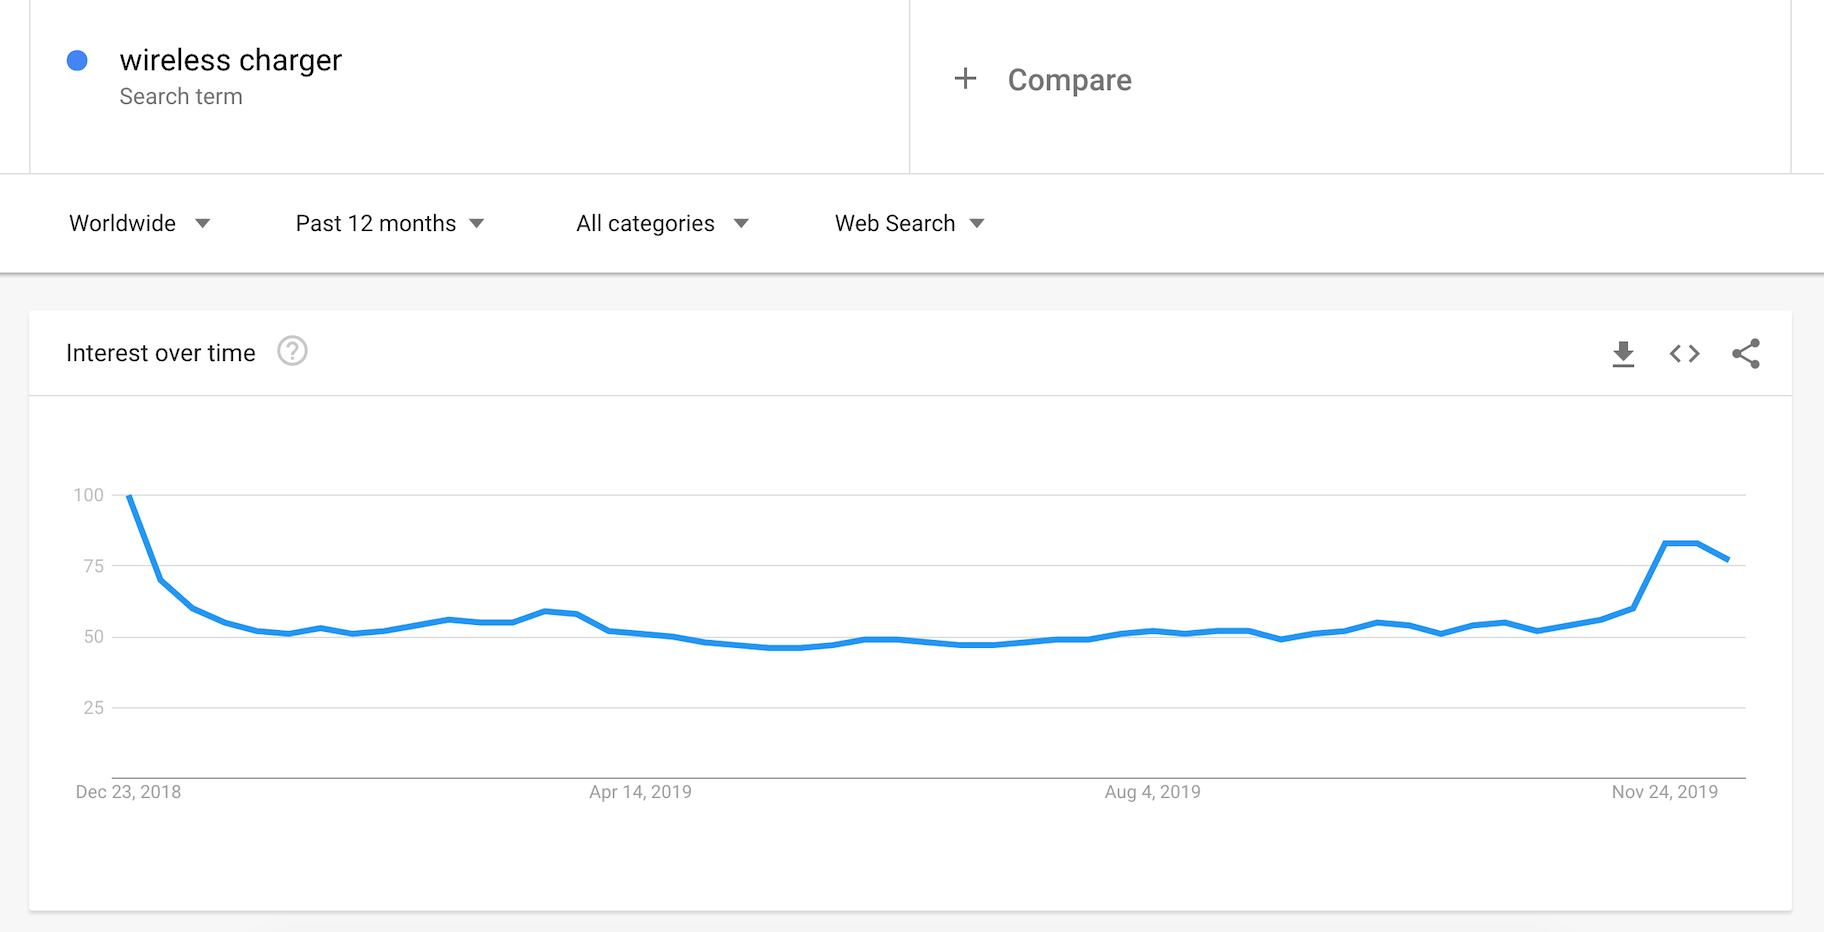Screen dimensions: 1824x932
Task: Expand the Web Search type dropdown
Action: click(x=909, y=223)
